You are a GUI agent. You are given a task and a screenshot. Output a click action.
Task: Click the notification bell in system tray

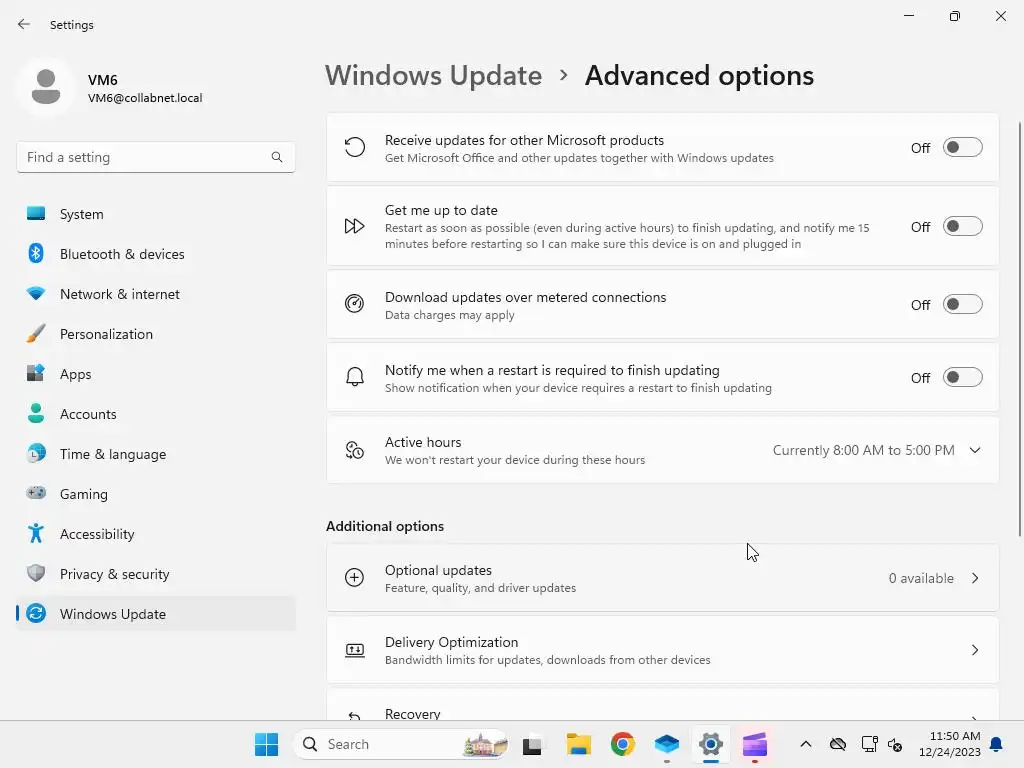point(997,744)
